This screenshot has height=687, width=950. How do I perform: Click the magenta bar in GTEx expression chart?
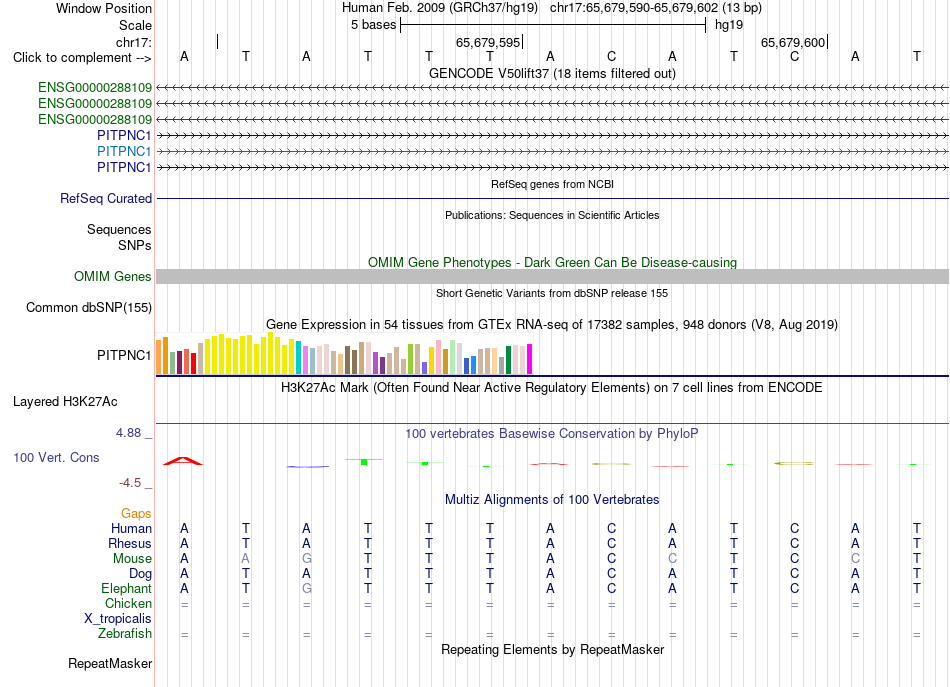coord(529,359)
